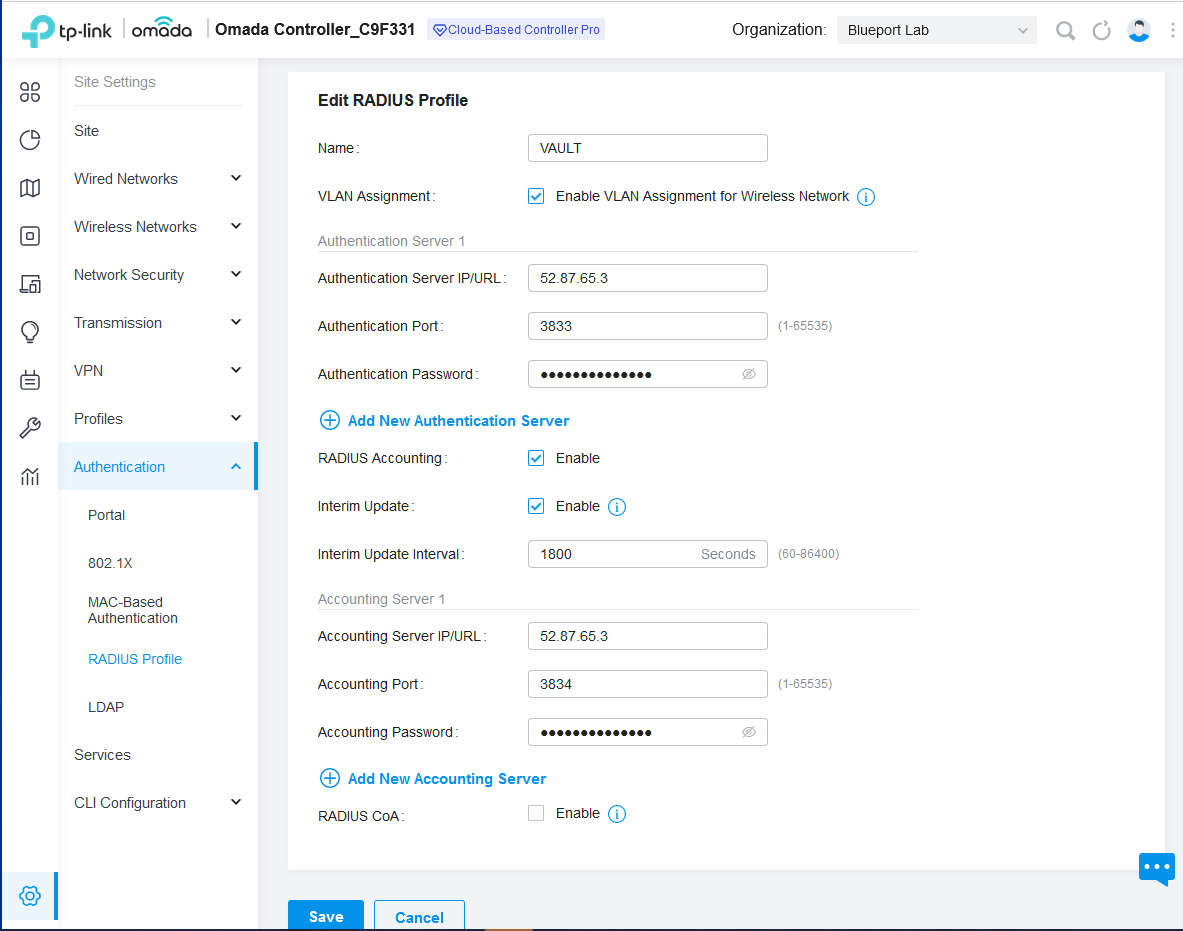This screenshot has width=1183, height=931.
Task: Expand the Wired Networks menu
Action: (x=157, y=179)
